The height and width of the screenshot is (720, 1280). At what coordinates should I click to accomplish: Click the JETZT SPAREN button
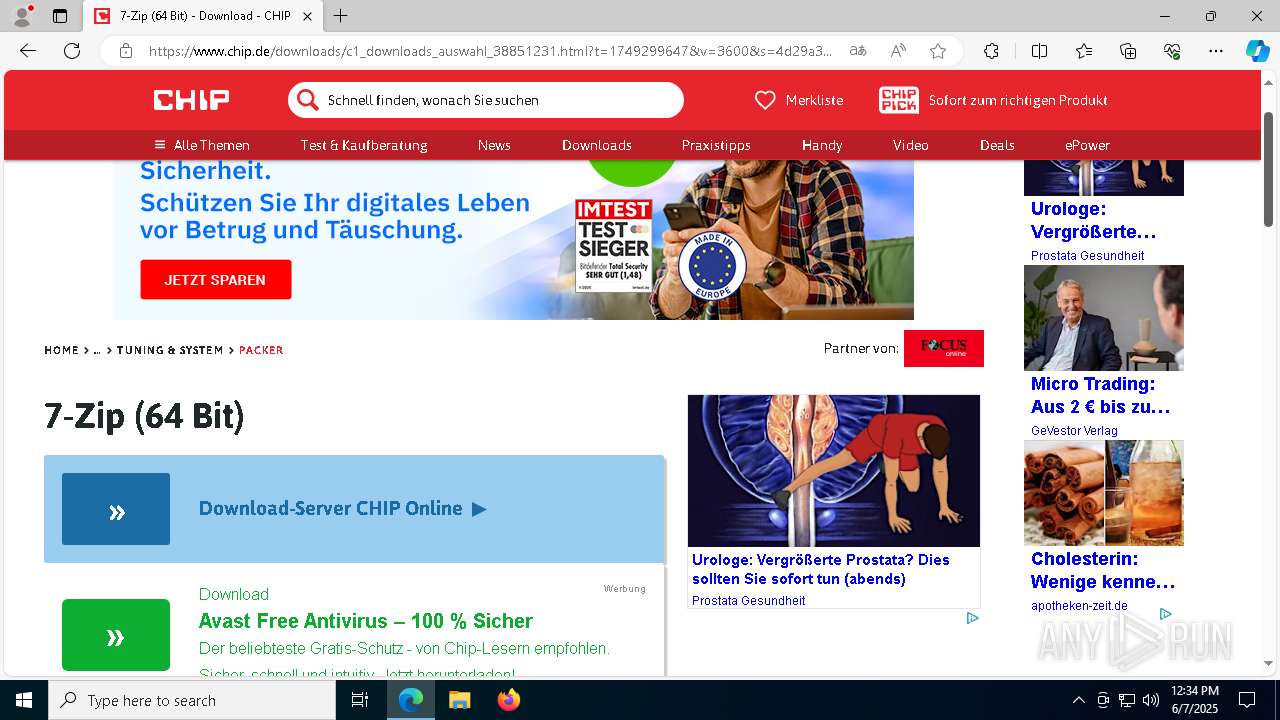click(215, 280)
